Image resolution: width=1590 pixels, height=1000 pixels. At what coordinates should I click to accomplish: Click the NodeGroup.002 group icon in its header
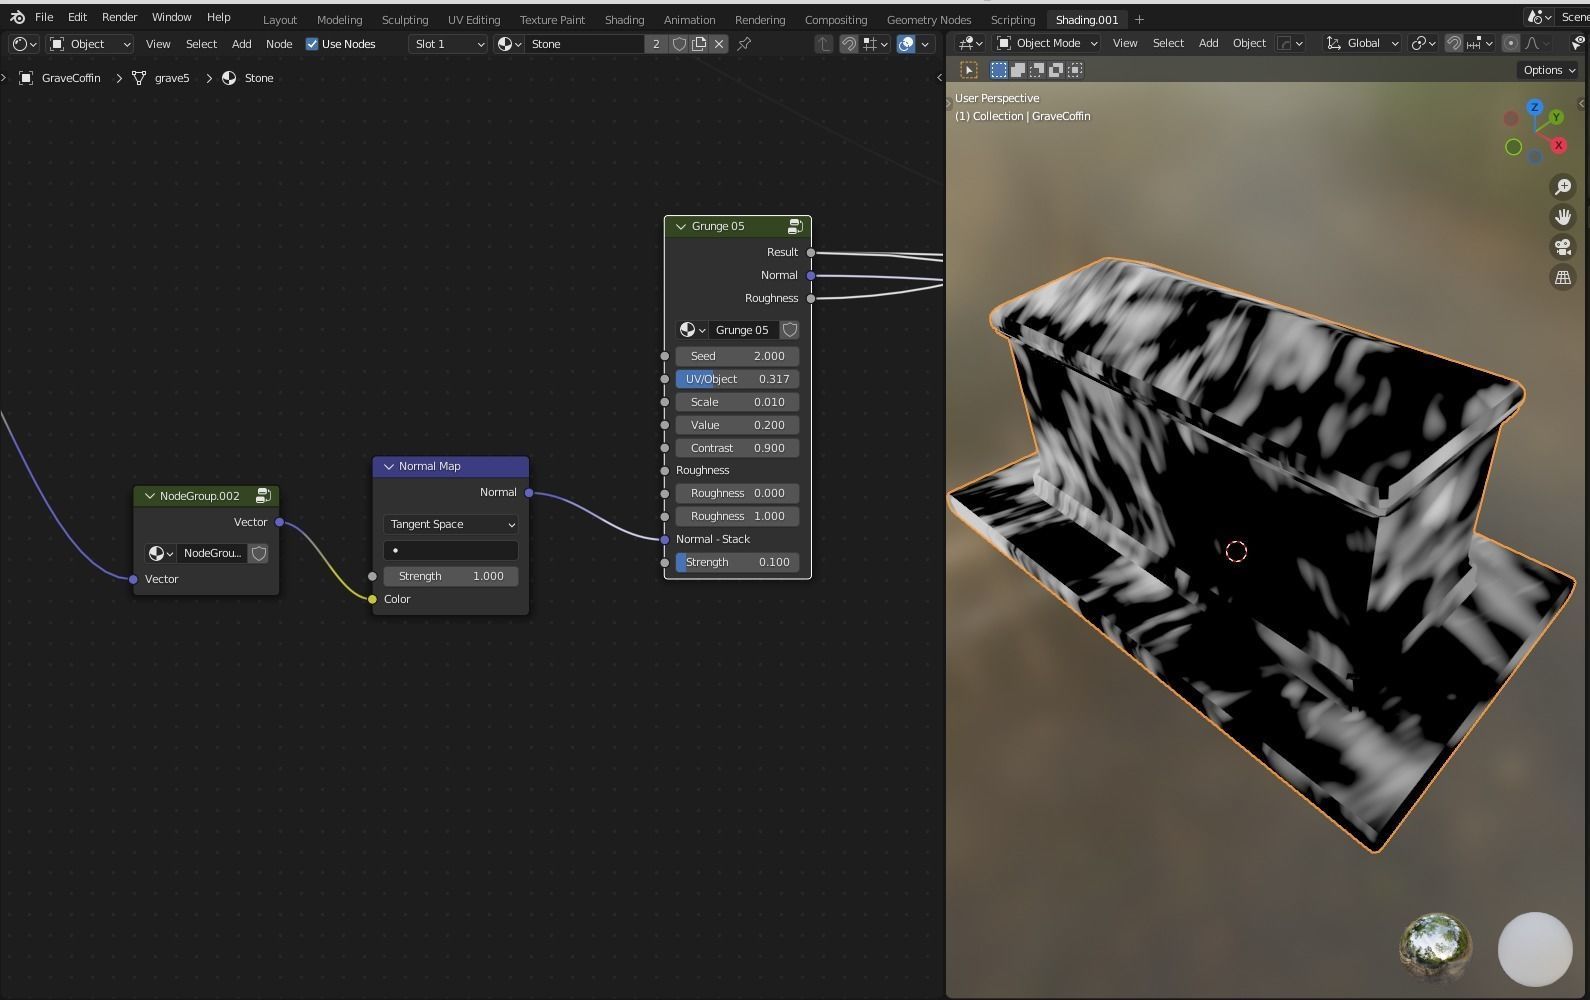[x=263, y=496]
